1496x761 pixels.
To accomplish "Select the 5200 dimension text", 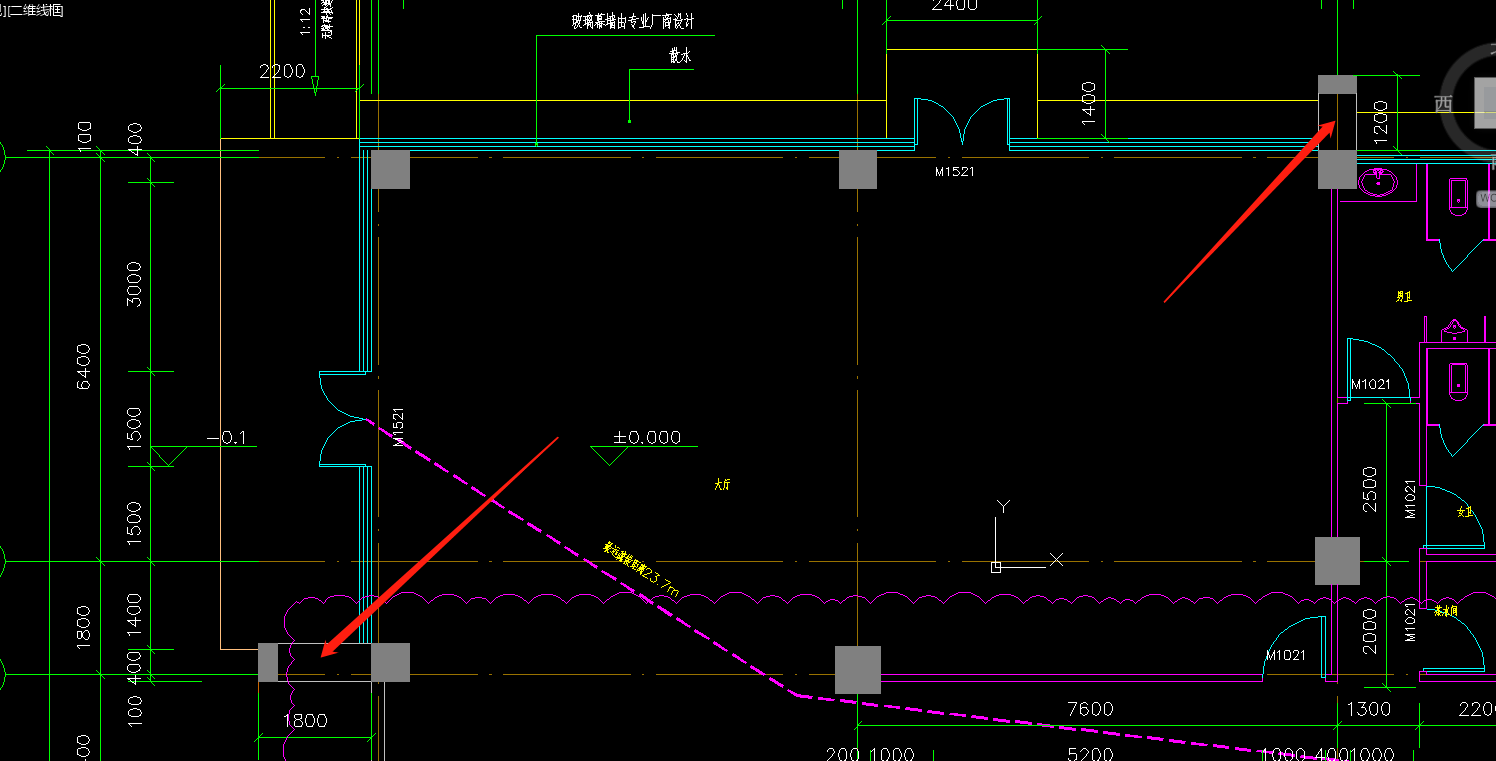I will [x=1090, y=755].
